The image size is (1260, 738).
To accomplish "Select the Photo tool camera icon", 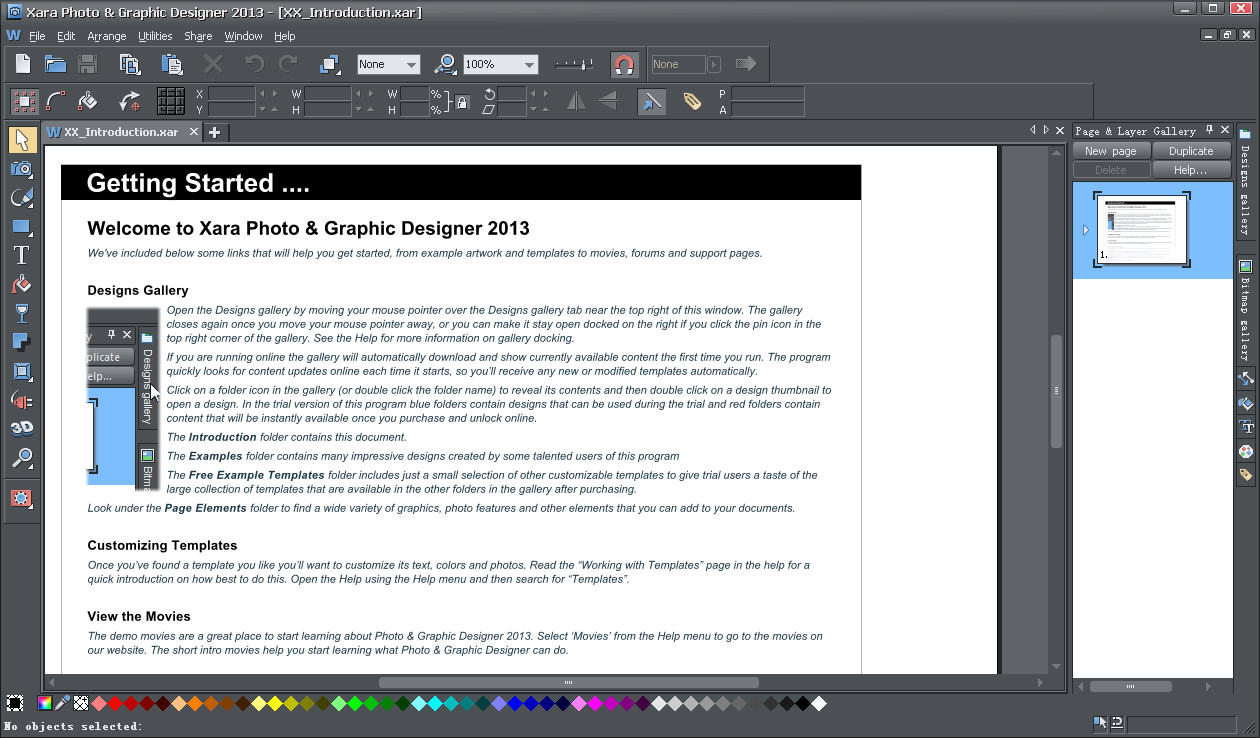I will pyautogui.click(x=22, y=168).
